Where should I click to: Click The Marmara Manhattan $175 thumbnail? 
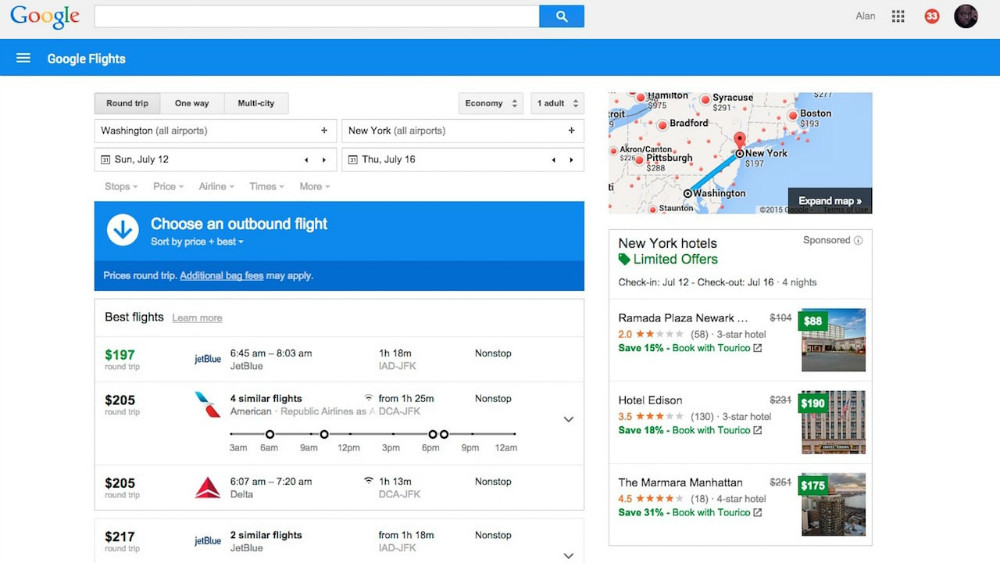pyautogui.click(x=833, y=504)
